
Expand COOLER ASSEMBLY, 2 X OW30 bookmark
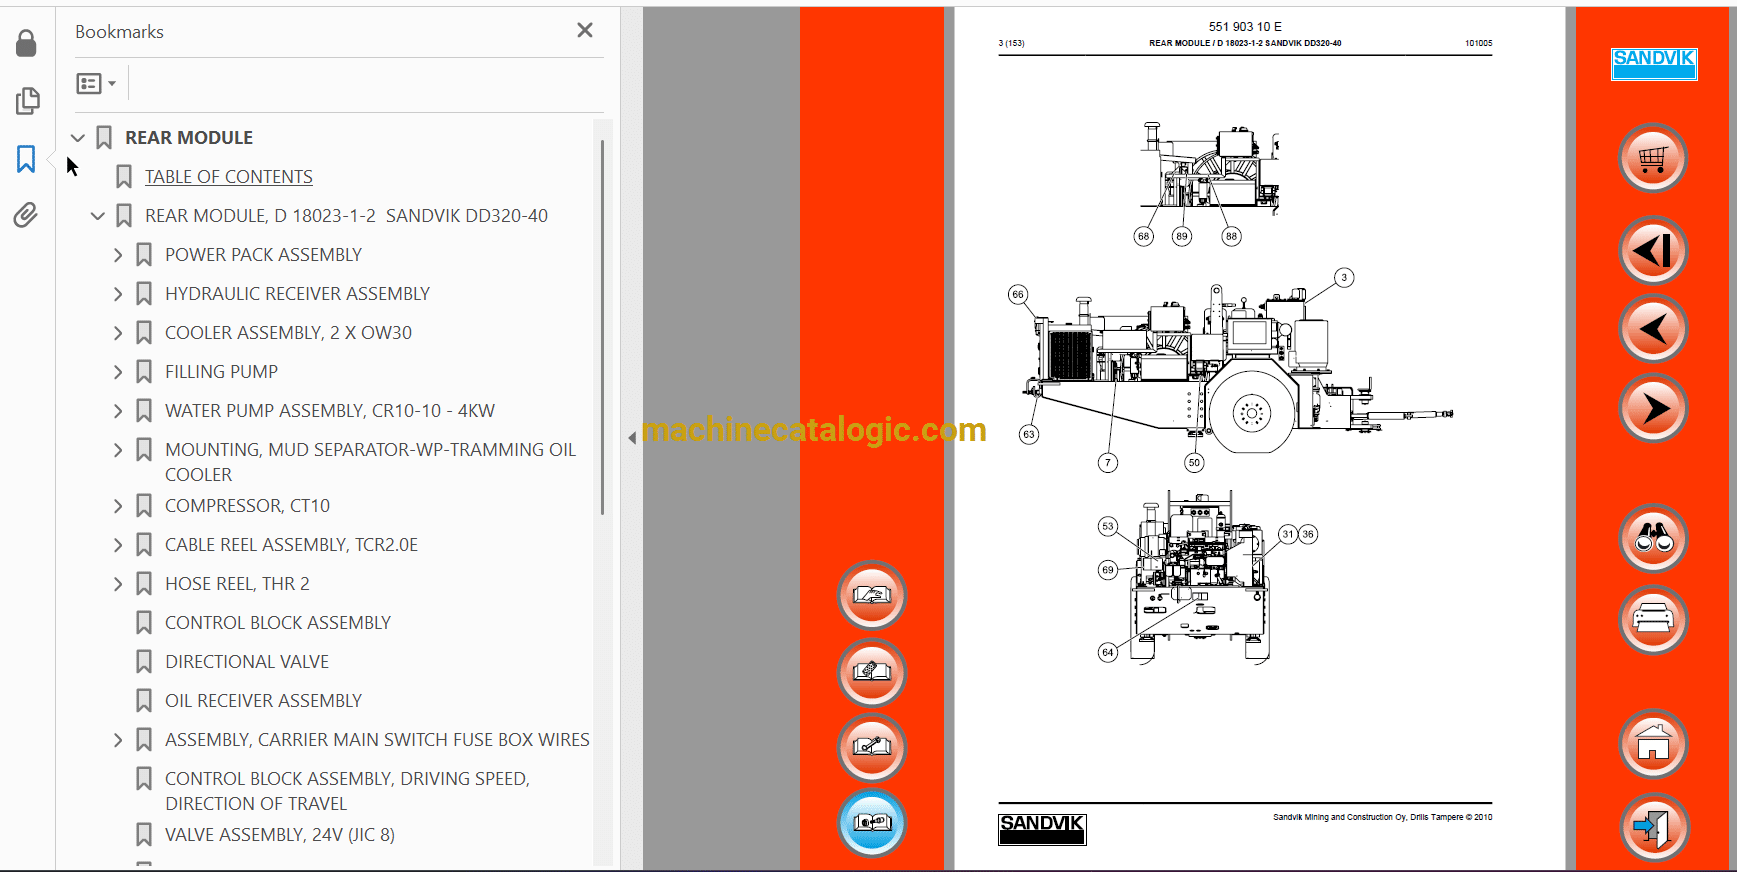[118, 333]
